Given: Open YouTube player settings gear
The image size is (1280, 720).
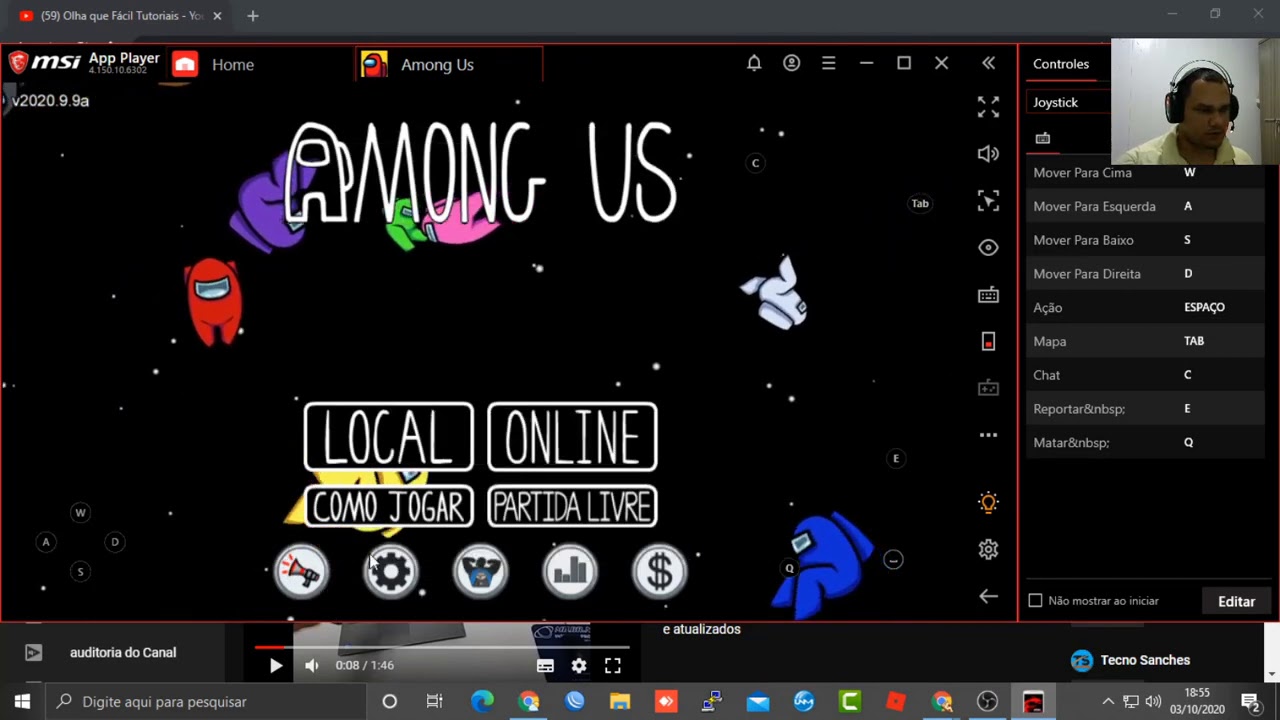Looking at the screenshot, I should 579,665.
